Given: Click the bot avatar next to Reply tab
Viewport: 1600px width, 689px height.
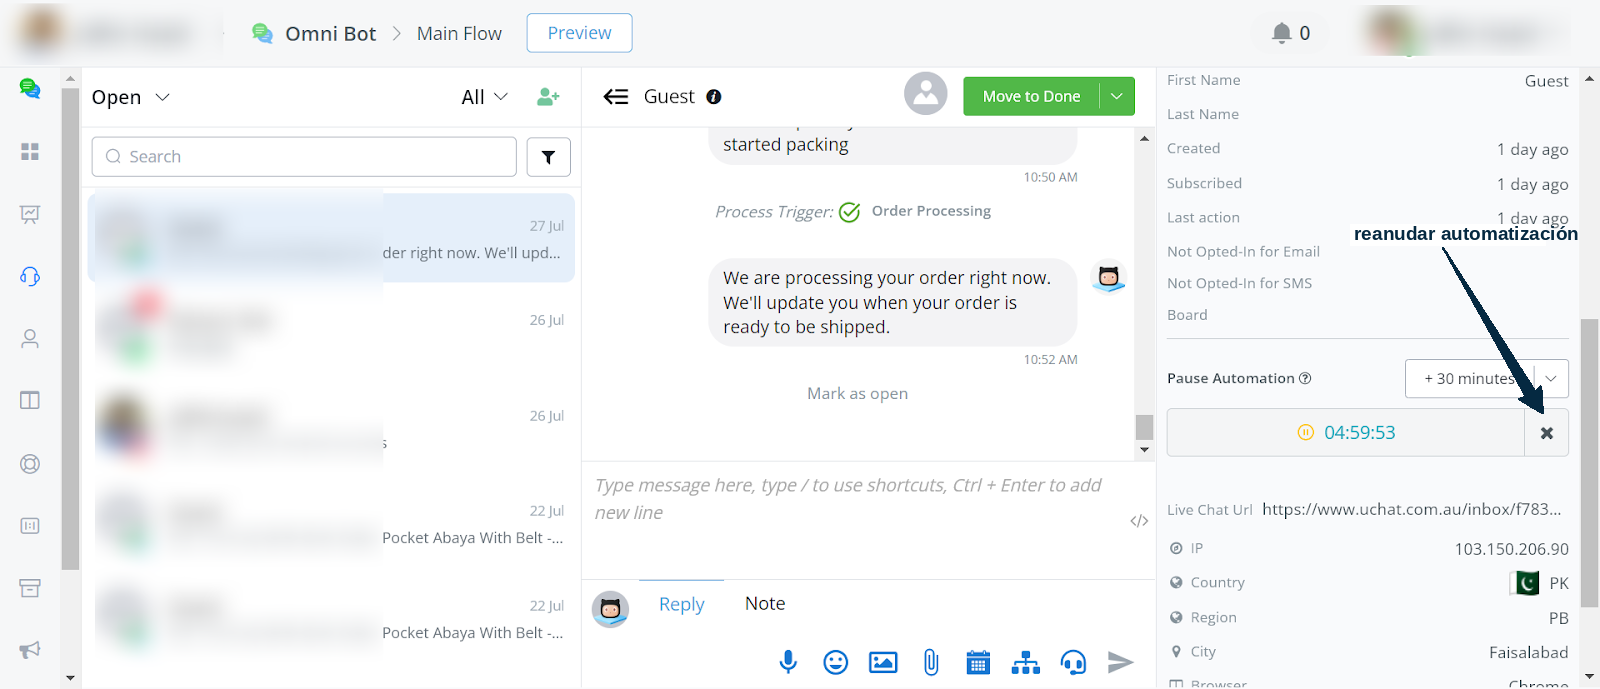Looking at the screenshot, I should pos(610,608).
